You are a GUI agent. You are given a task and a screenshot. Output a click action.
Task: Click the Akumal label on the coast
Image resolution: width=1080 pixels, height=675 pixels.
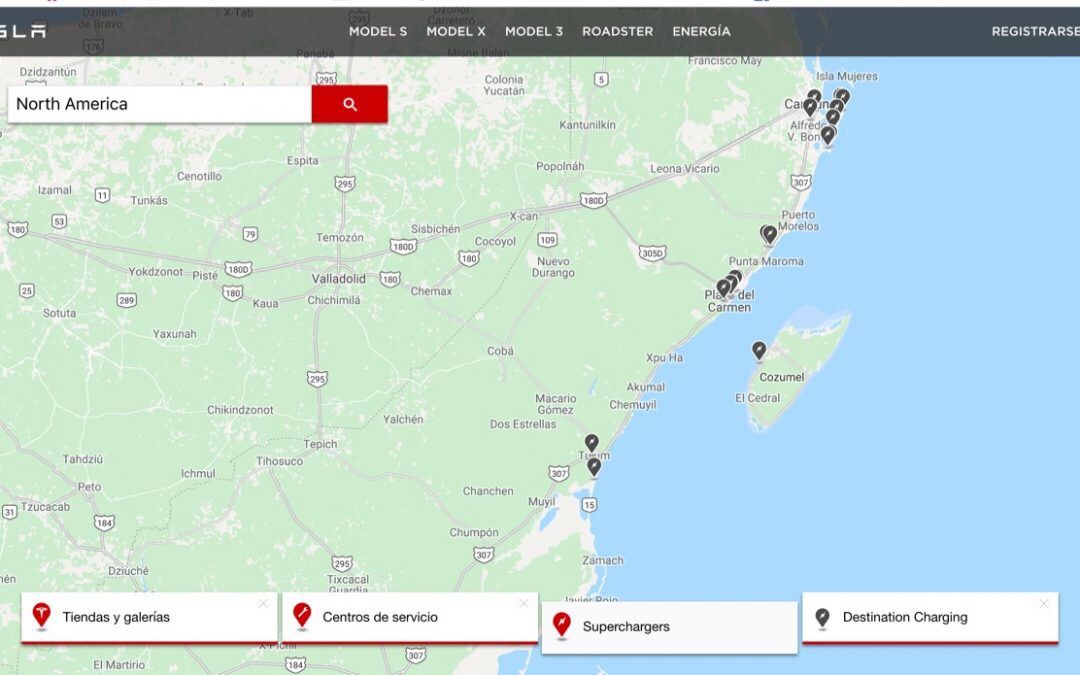click(645, 387)
